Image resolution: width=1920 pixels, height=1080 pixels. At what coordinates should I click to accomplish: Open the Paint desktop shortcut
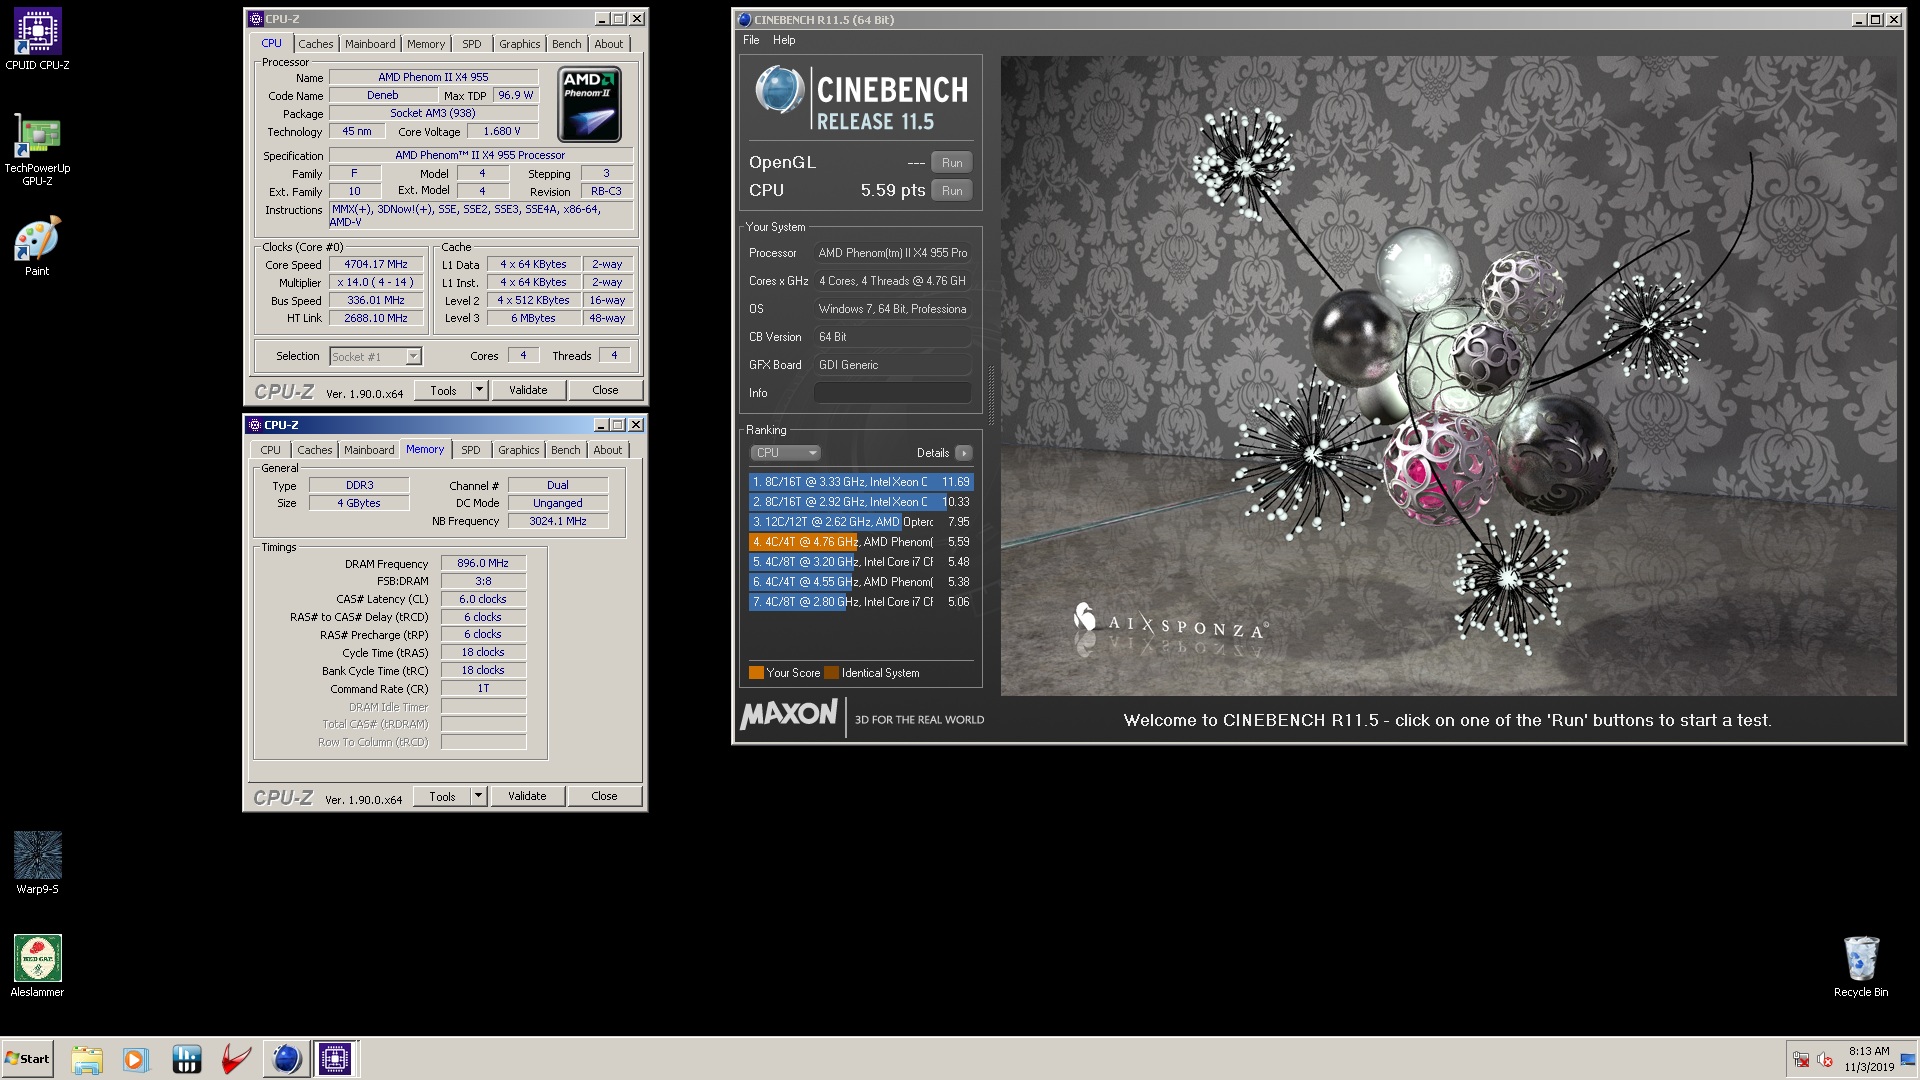tap(37, 246)
